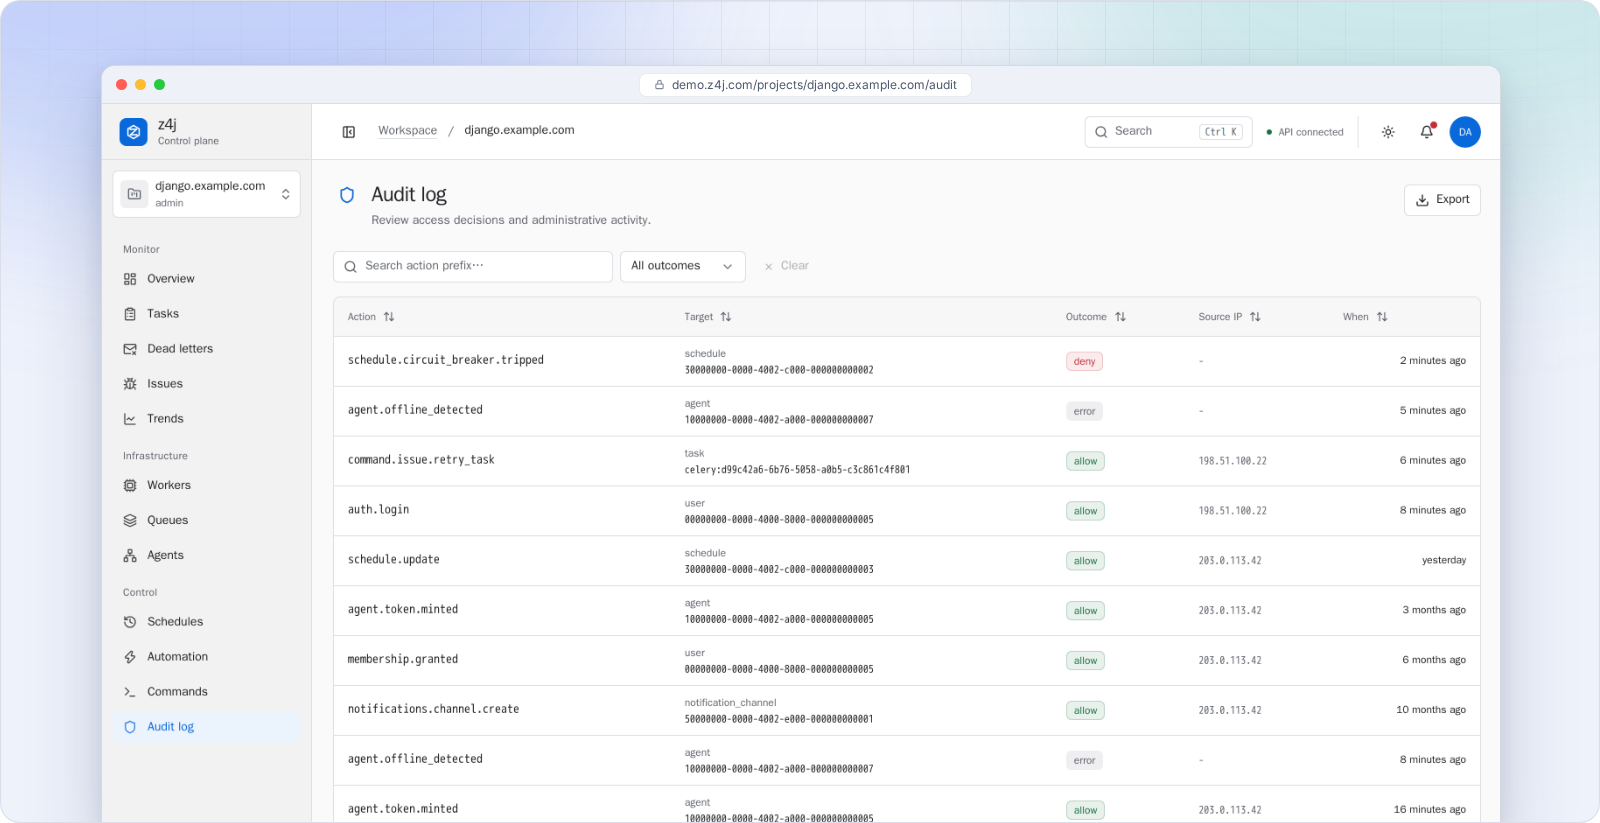Select schedule.circuit_breaker.tripped row action
Viewport: 1600px width, 823px height.
click(446, 360)
